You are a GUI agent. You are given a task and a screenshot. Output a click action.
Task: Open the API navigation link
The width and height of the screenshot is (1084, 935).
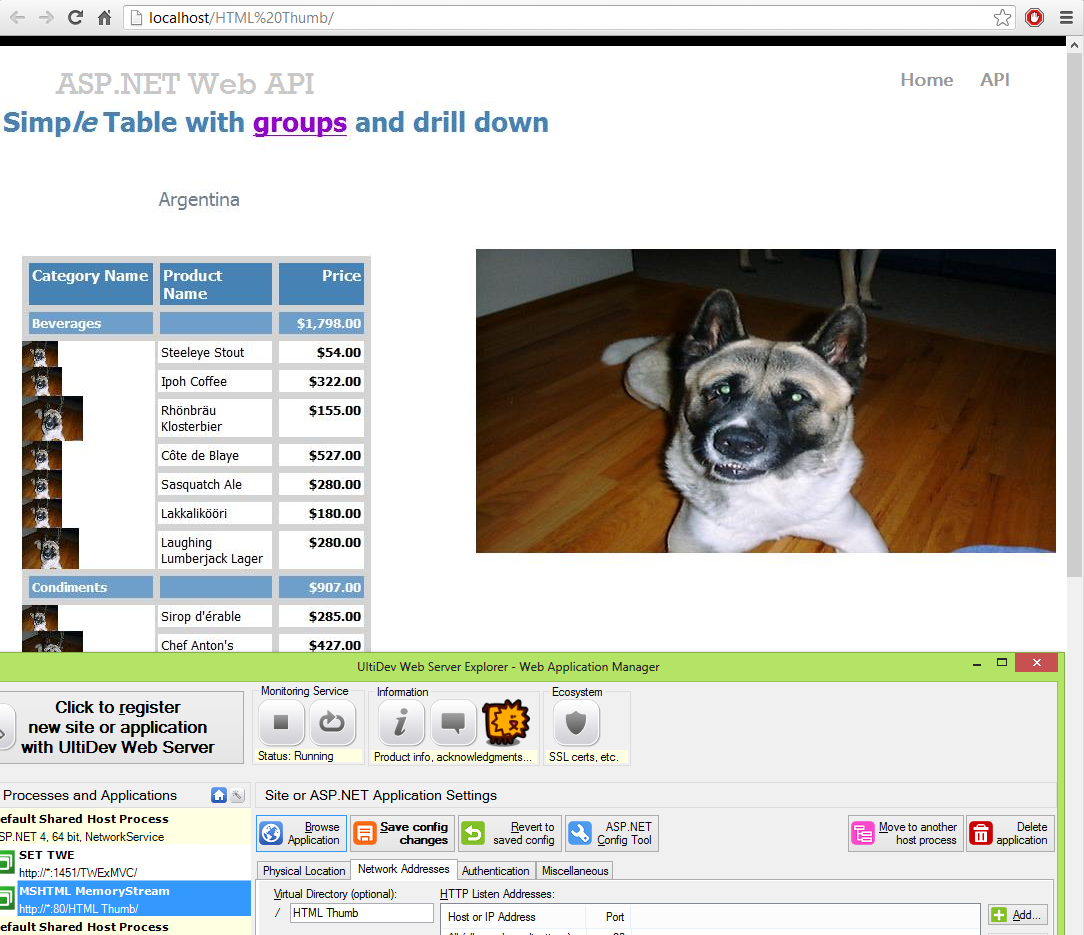(x=995, y=80)
